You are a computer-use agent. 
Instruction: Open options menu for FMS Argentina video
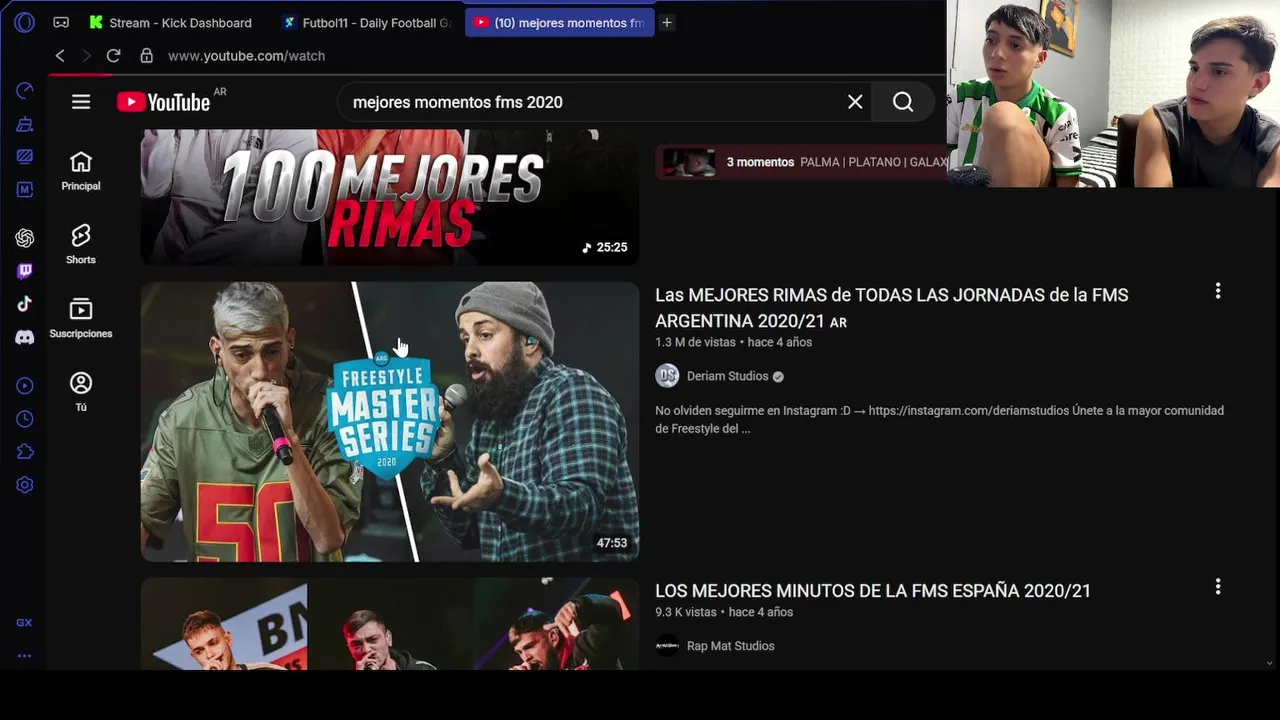1218,291
